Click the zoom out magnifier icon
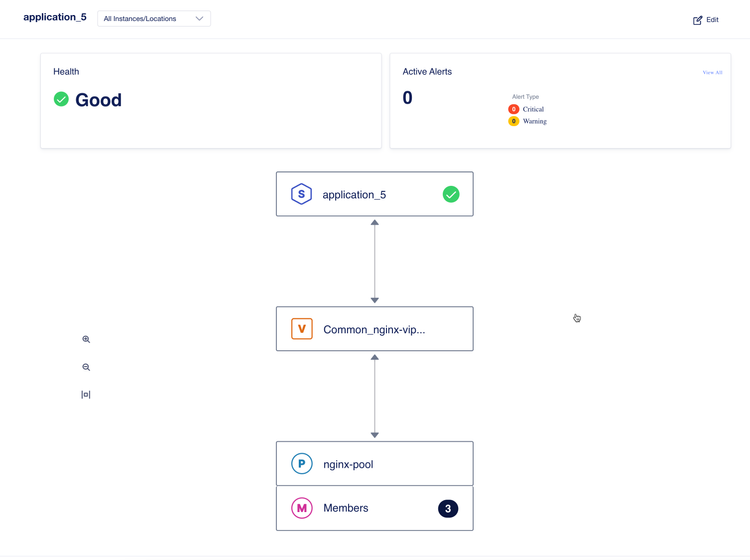 (86, 367)
